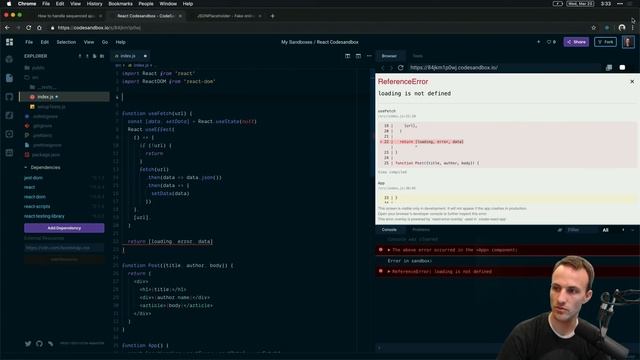Open the preview in a new window

pyautogui.click(x=609, y=68)
